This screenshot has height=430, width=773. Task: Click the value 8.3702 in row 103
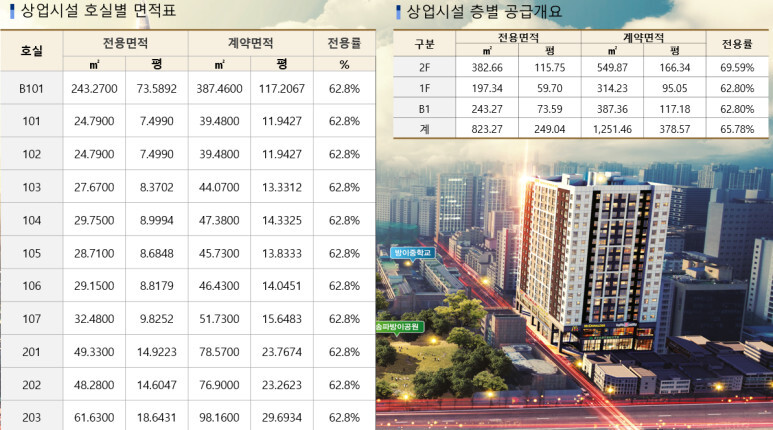(x=157, y=187)
